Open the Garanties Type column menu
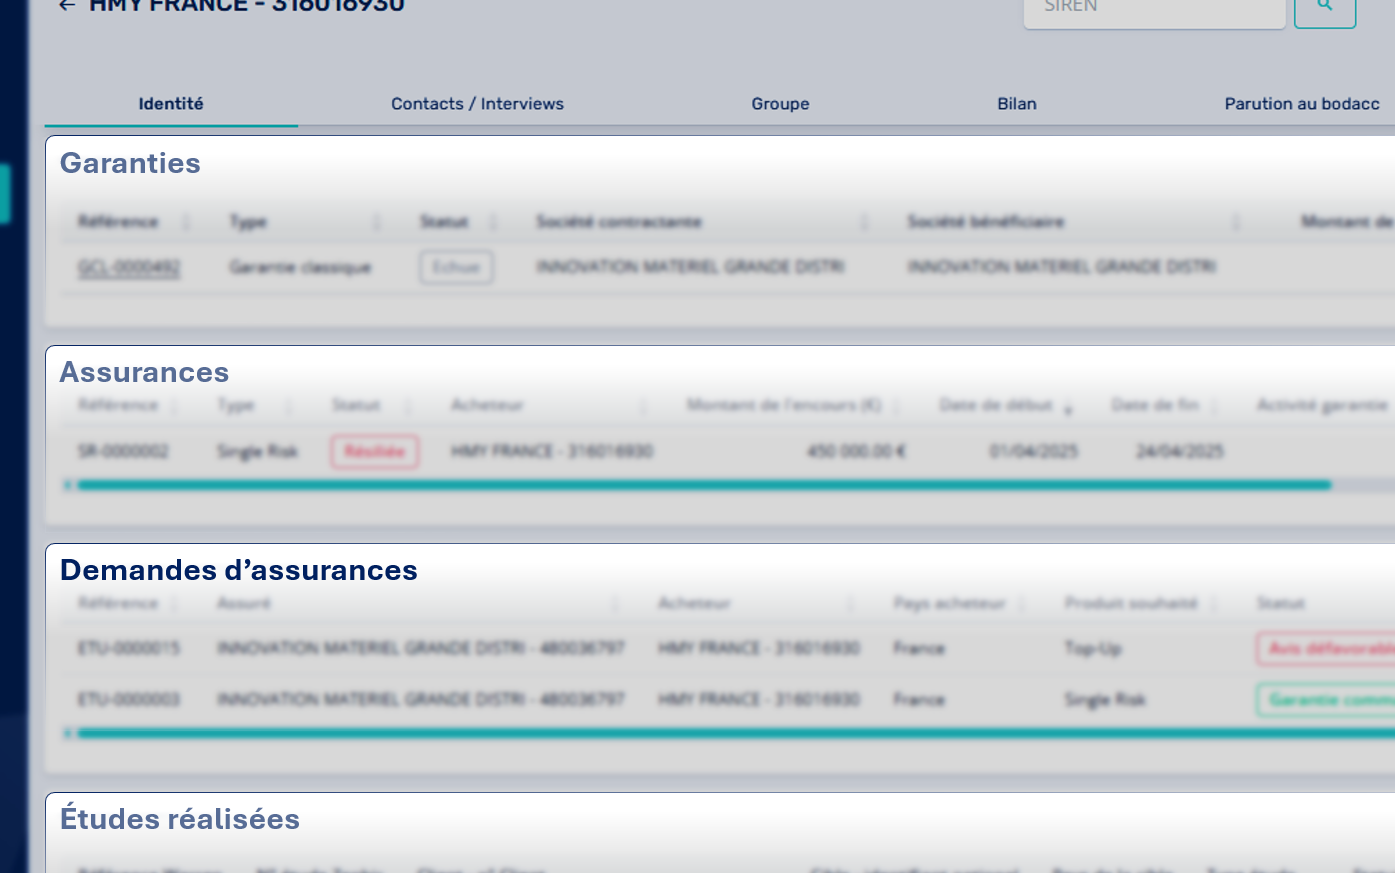Screen dimensions: 1395x873 377,222
